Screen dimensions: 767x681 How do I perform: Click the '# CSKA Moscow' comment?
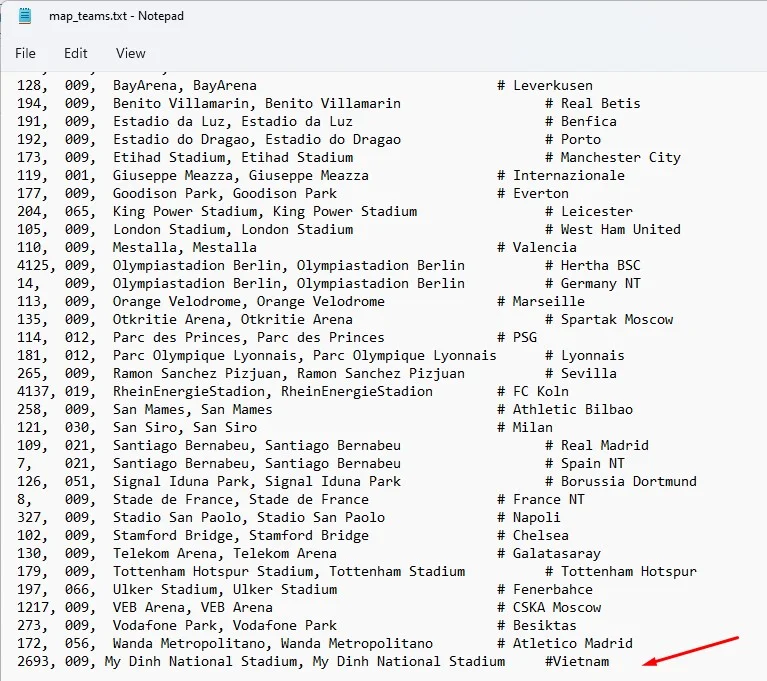[x=549, y=608]
